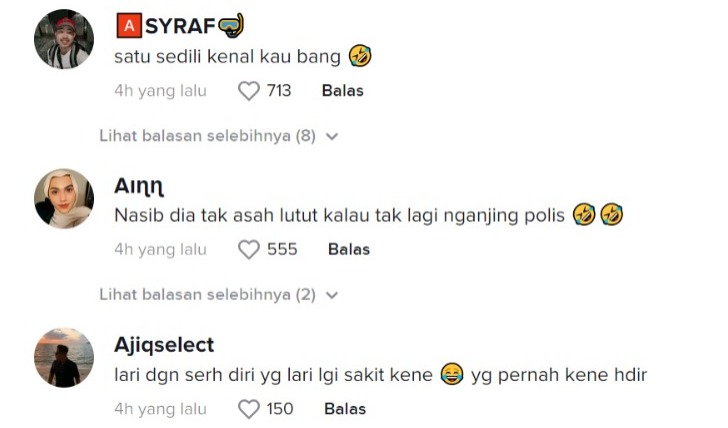Reply to SYRAF's comment via Balas

pos(342,91)
